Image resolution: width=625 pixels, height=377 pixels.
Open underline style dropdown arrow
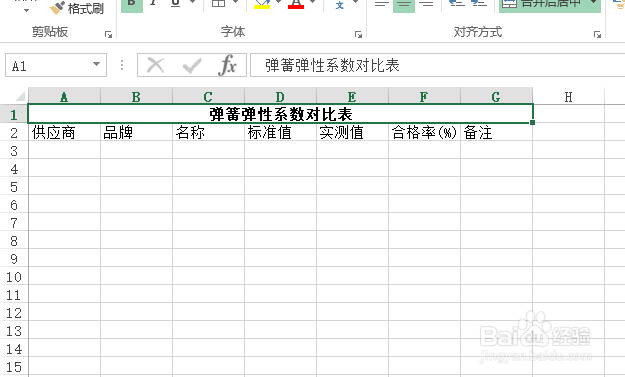pyautogui.click(x=193, y=3)
